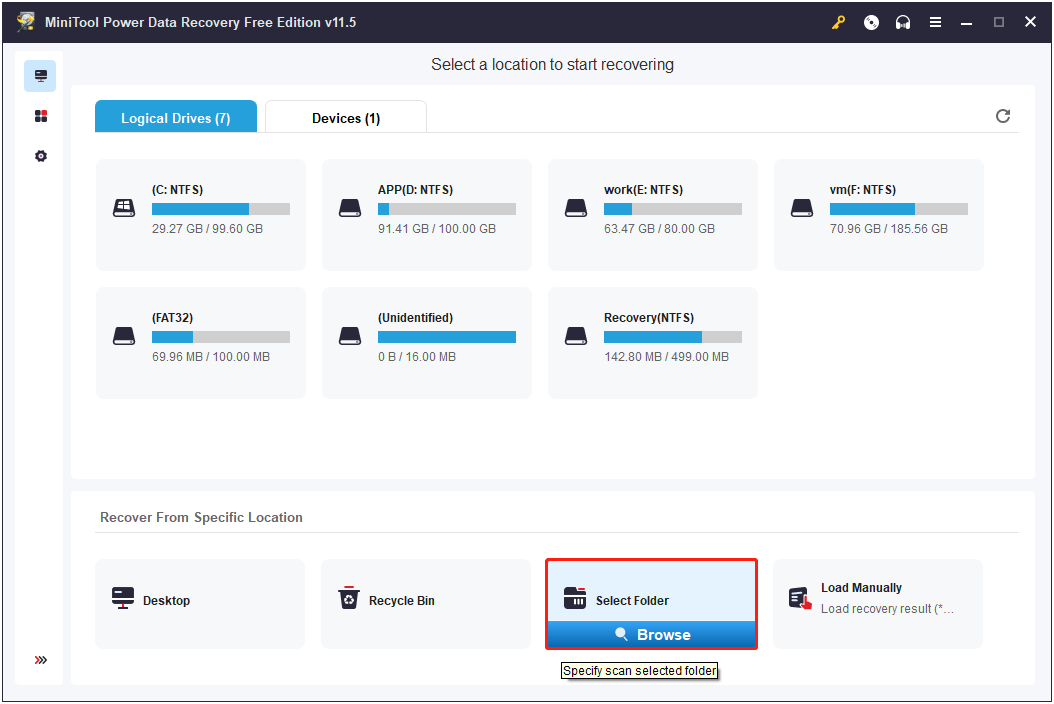Screen dimensions: 1054x704
Task: Choose the APP(D: NTFS) drive
Action: tap(427, 214)
